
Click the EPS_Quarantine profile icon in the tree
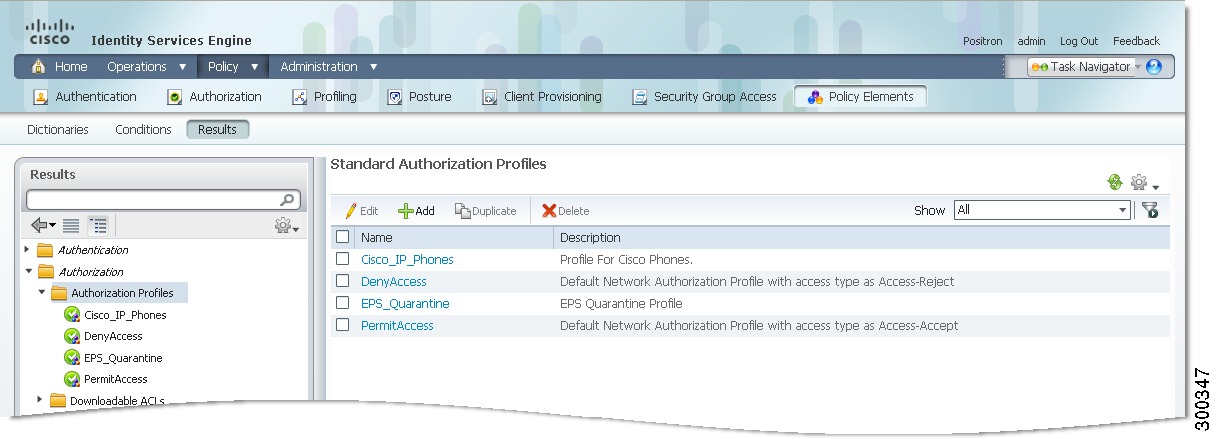(72, 358)
